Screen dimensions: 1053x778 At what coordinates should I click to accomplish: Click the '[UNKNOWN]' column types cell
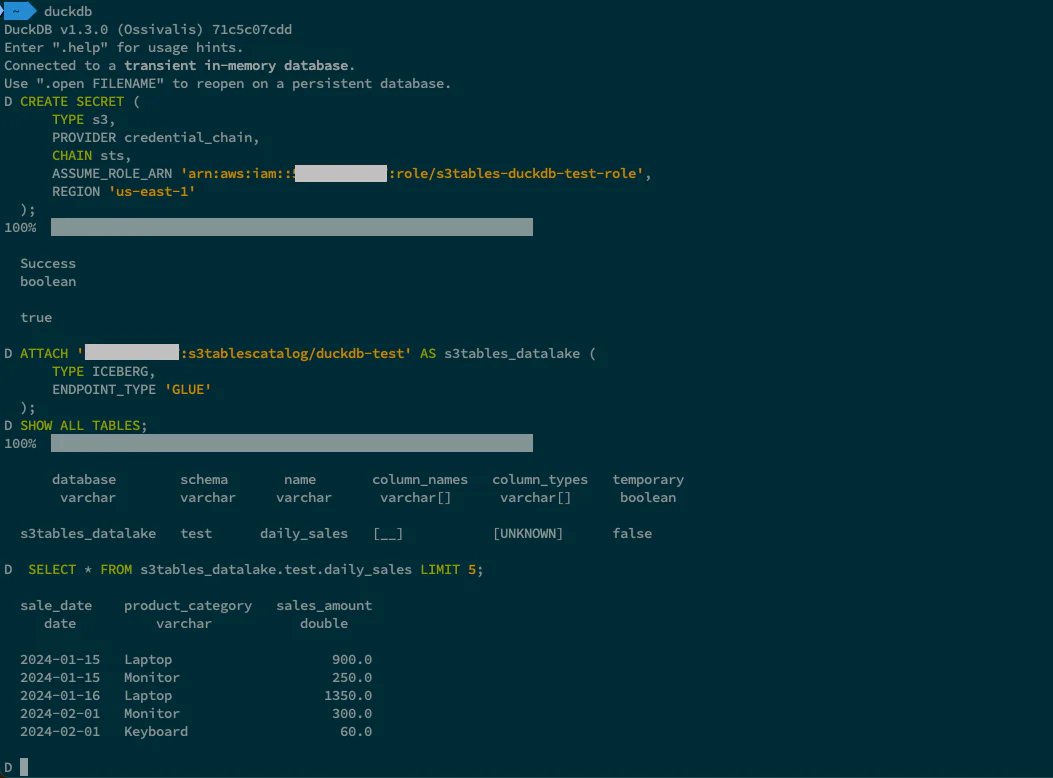pos(528,534)
